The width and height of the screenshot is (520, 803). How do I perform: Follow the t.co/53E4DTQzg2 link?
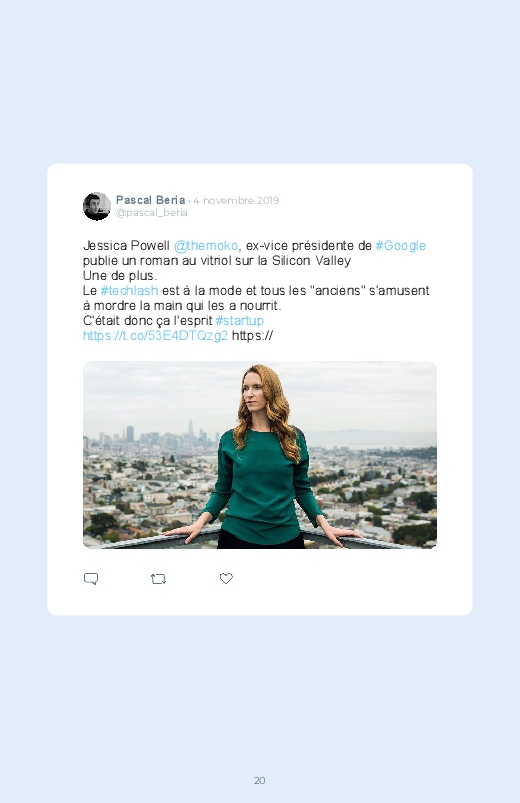[x=155, y=335]
